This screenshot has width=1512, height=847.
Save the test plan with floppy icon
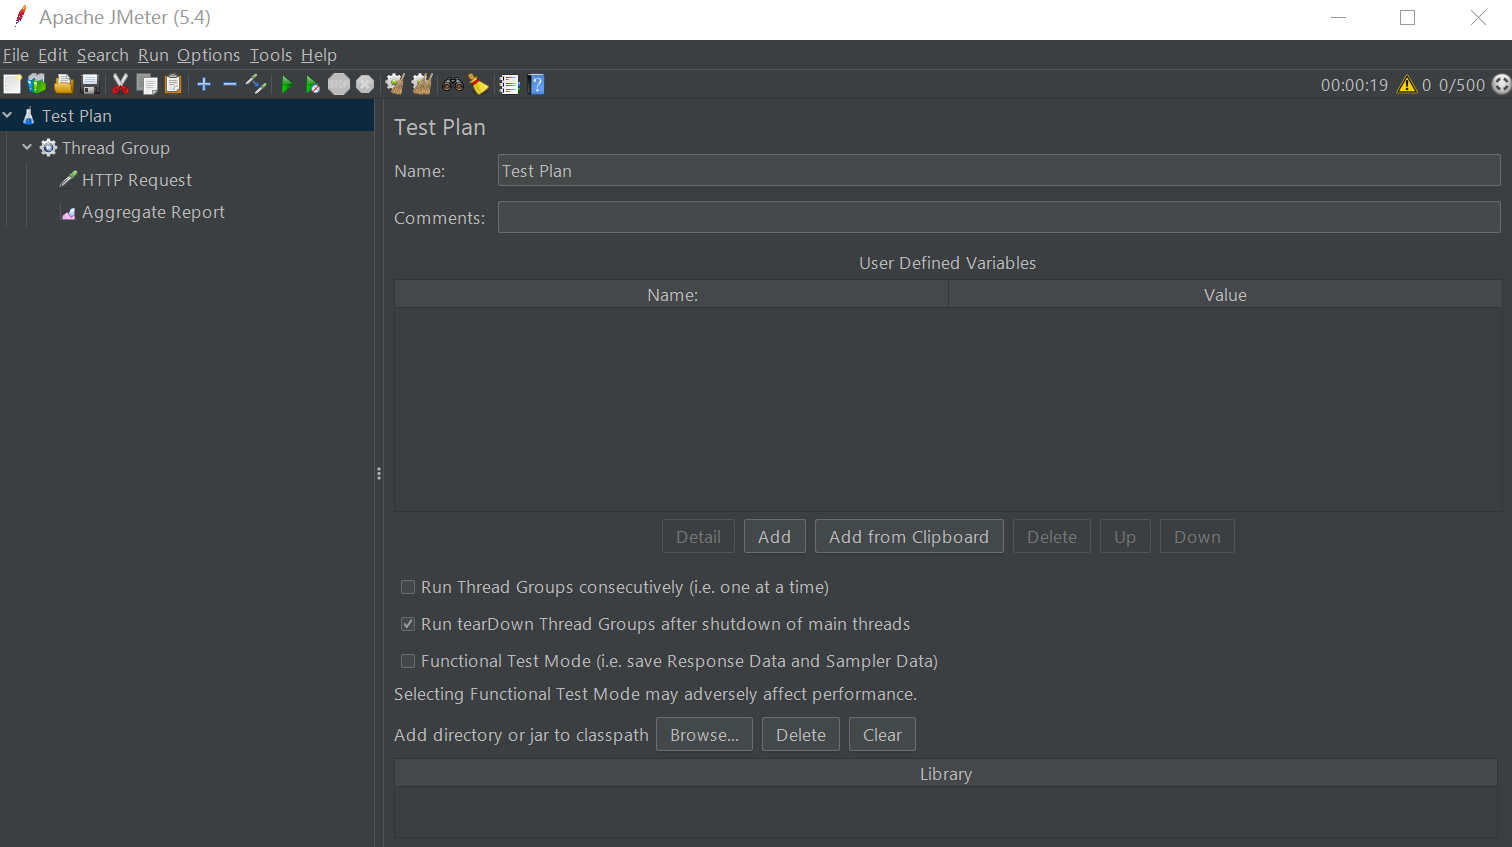click(90, 84)
